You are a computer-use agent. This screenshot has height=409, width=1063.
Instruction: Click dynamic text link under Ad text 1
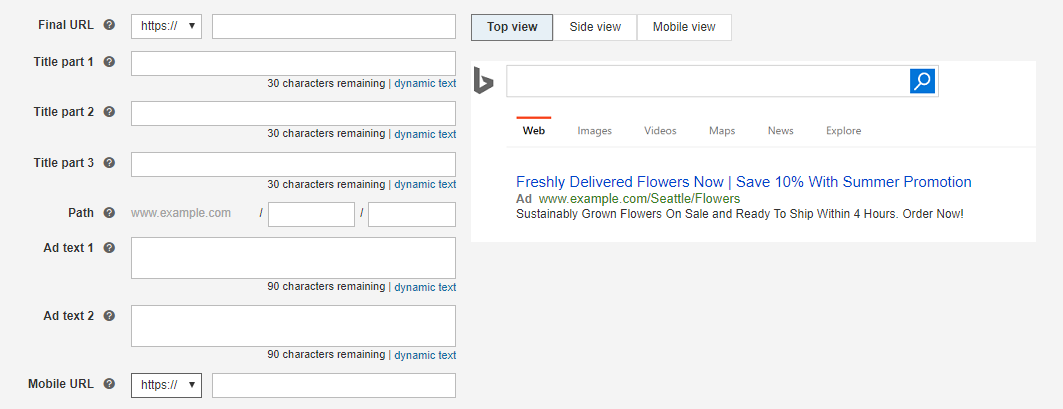pos(425,287)
